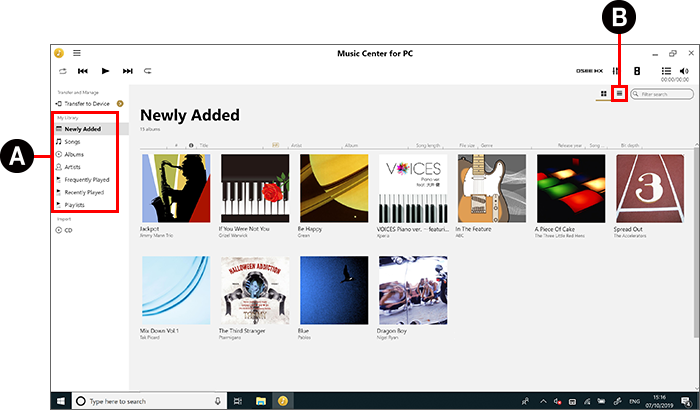This screenshot has height=410, width=700.
Task: Switch to grid thumbnail view
Action: pos(604,93)
